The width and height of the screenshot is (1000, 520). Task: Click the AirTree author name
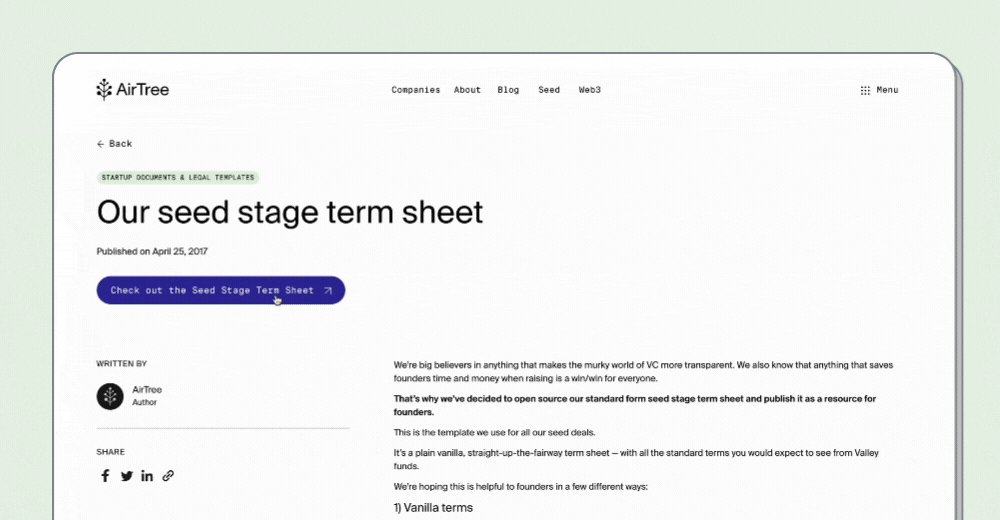(x=147, y=390)
